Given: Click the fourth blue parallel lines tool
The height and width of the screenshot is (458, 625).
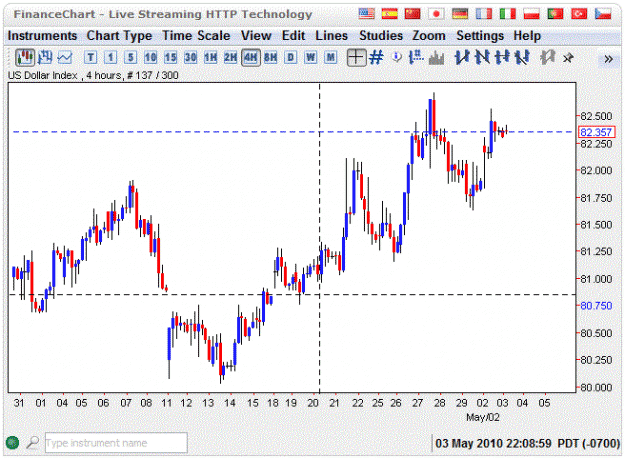Looking at the screenshot, I should point(522,58).
